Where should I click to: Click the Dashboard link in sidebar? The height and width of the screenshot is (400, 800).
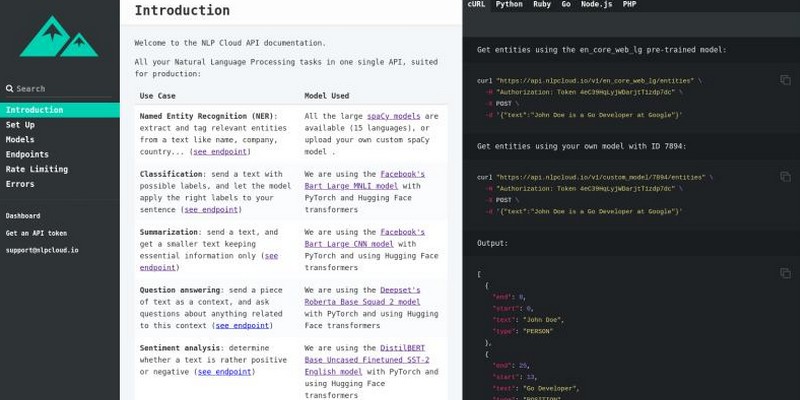click(x=23, y=216)
